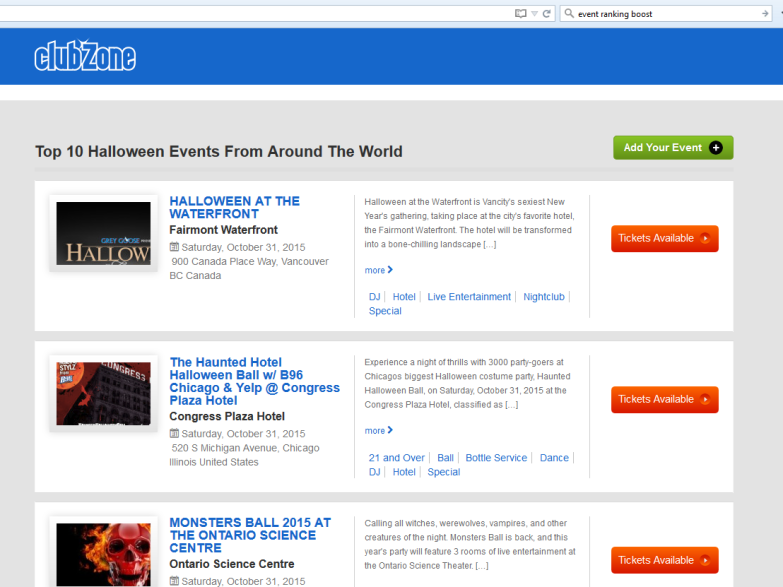
Task: Click DJ tag on Waterfront event
Action: 375,297
